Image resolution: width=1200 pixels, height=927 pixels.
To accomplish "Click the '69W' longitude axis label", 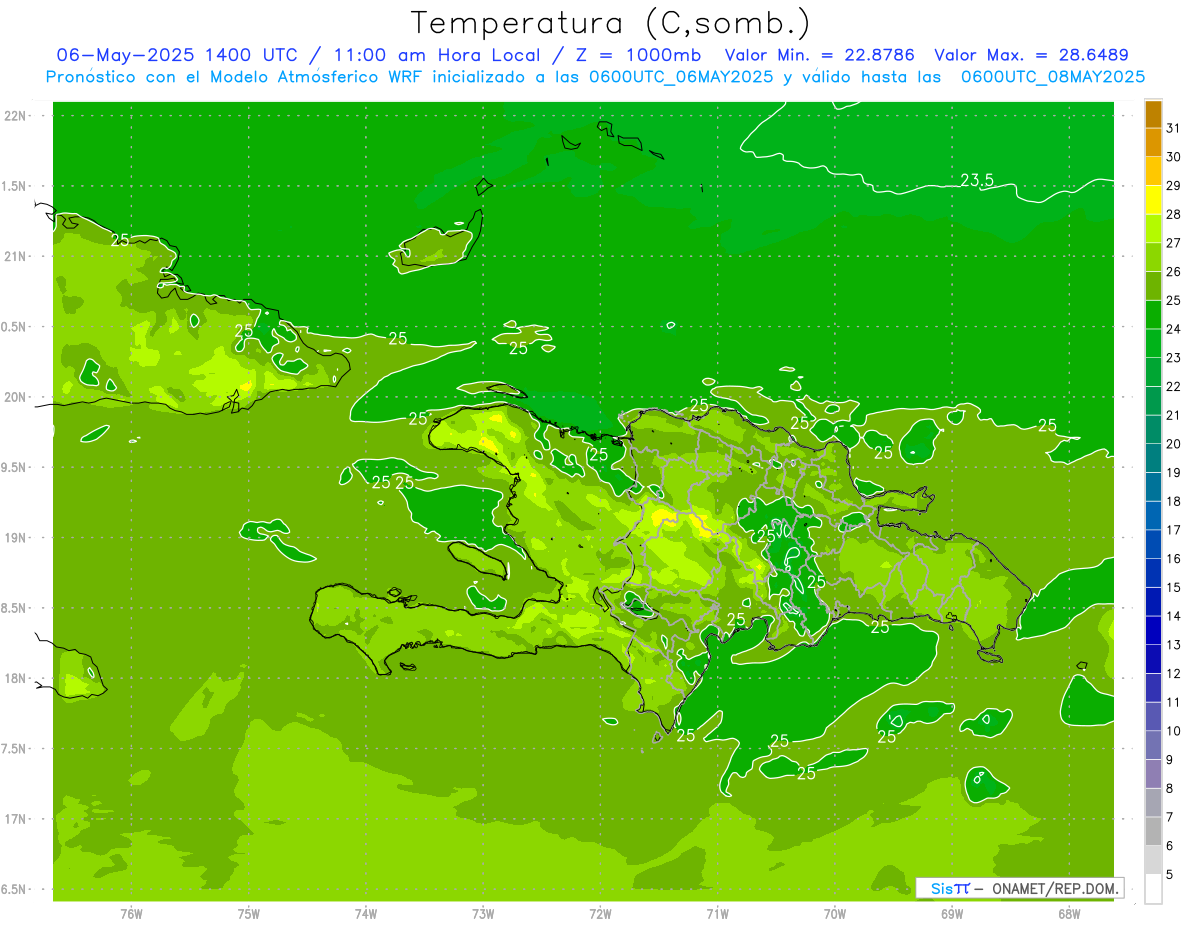I will pos(952,914).
